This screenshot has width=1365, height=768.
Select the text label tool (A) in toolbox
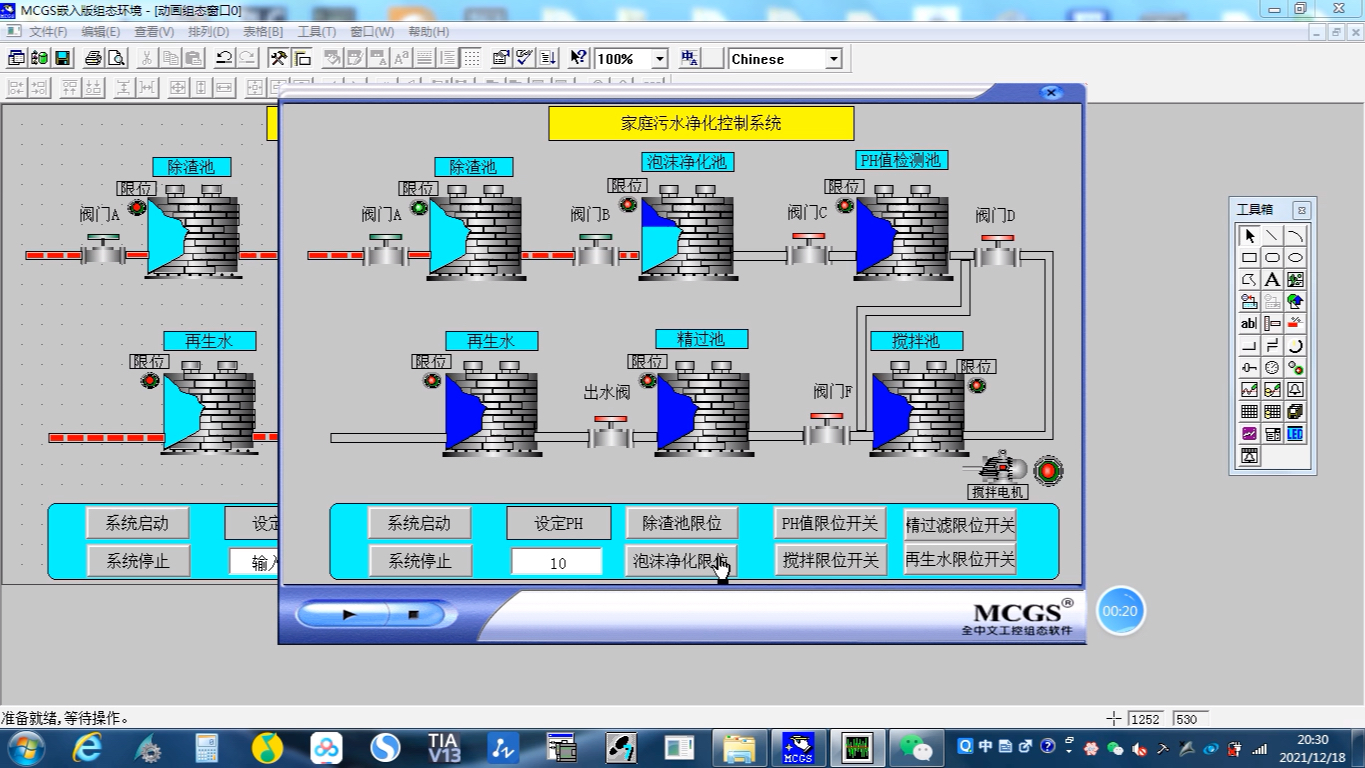pos(1272,279)
